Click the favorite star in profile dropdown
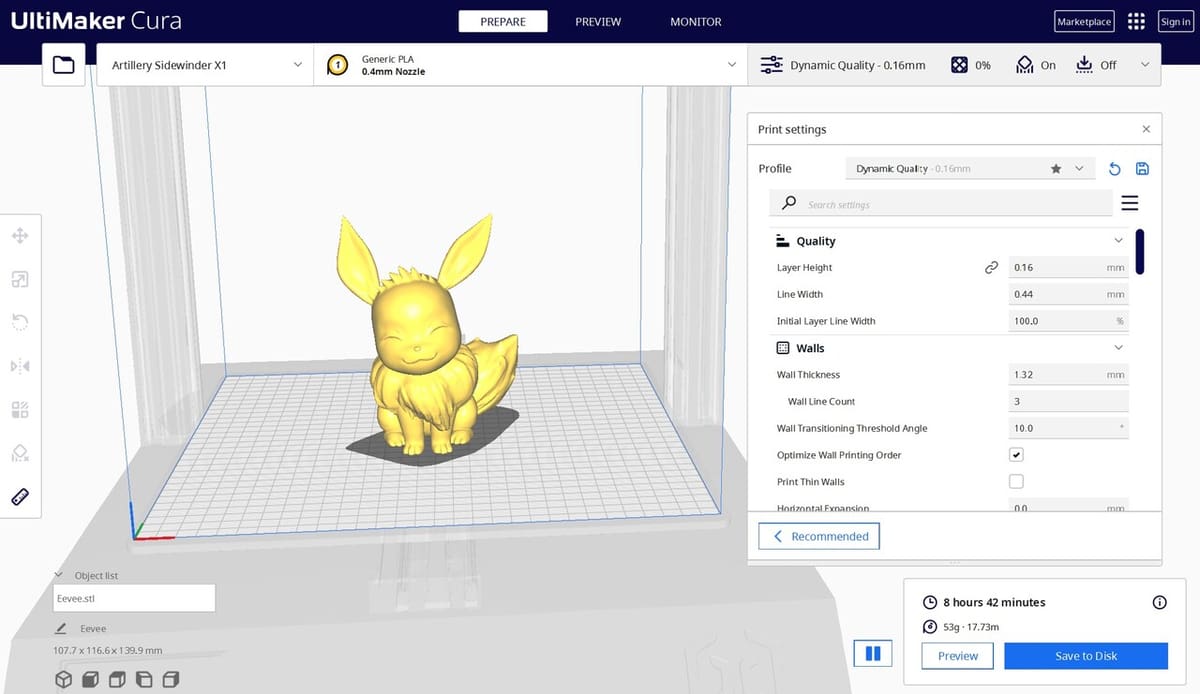Viewport: 1200px width, 694px height. [x=1056, y=169]
